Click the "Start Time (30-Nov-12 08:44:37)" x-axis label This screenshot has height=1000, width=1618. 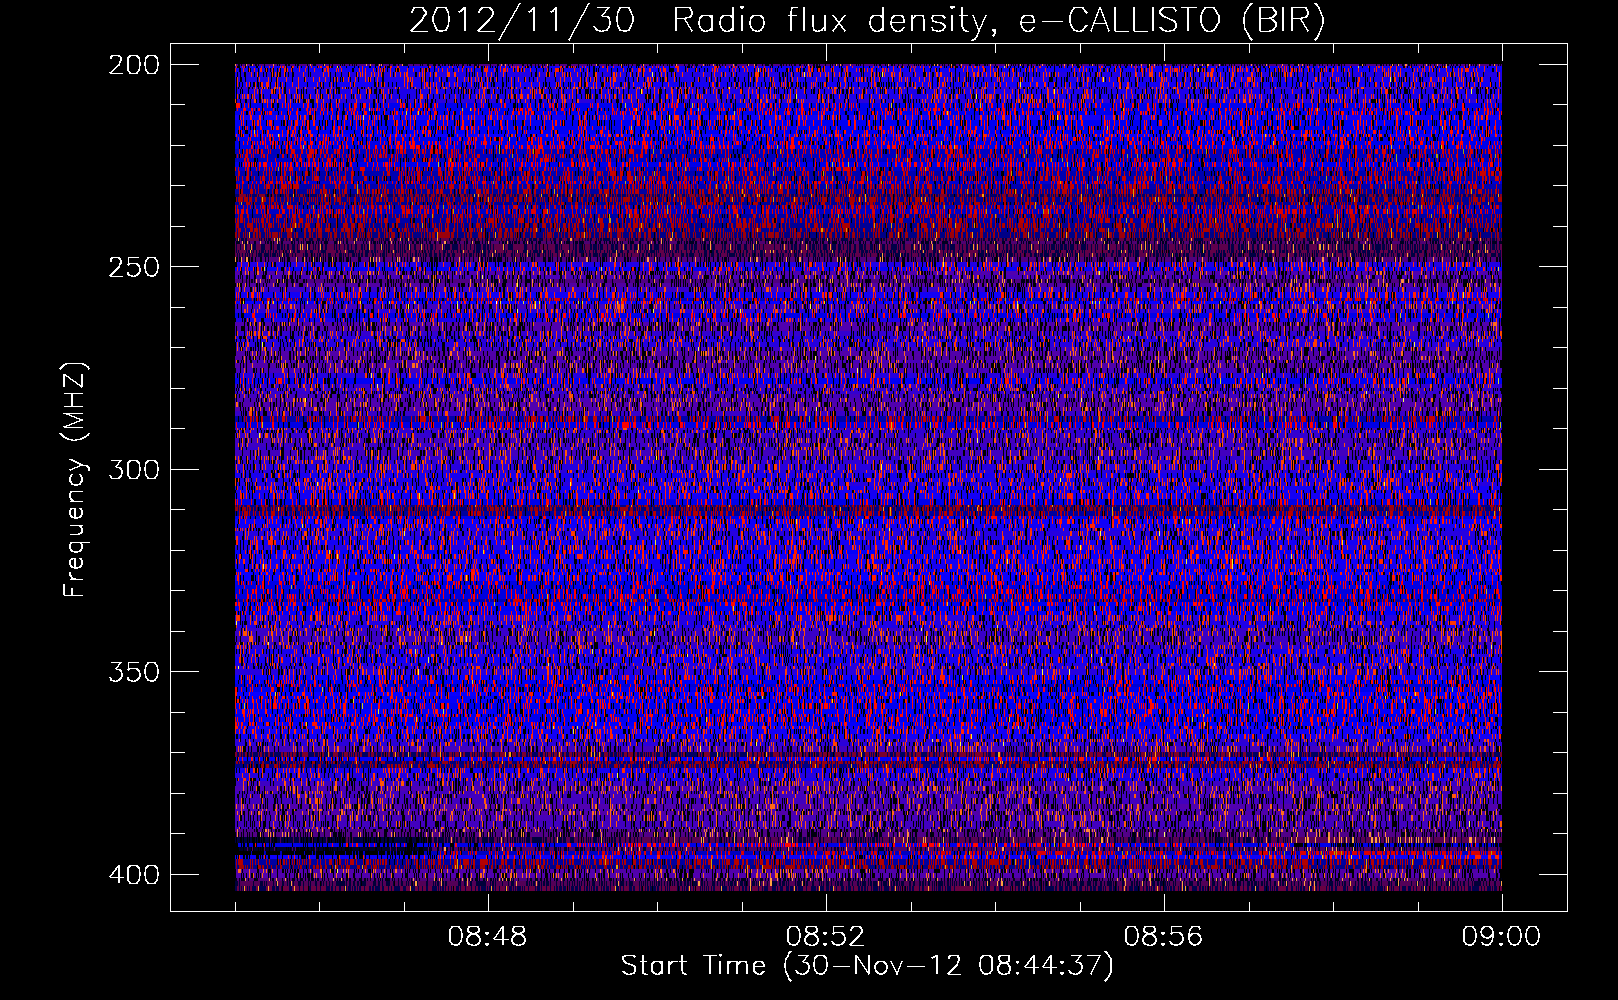(x=867, y=966)
